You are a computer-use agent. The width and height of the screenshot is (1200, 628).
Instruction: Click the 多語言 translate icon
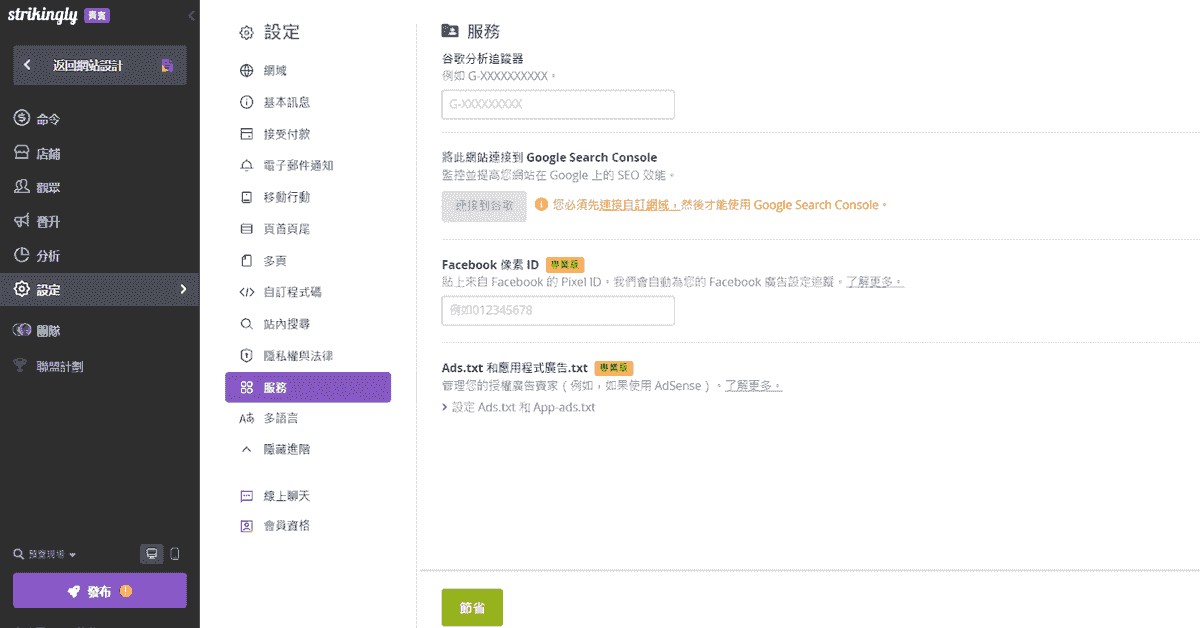click(x=247, y=418)
